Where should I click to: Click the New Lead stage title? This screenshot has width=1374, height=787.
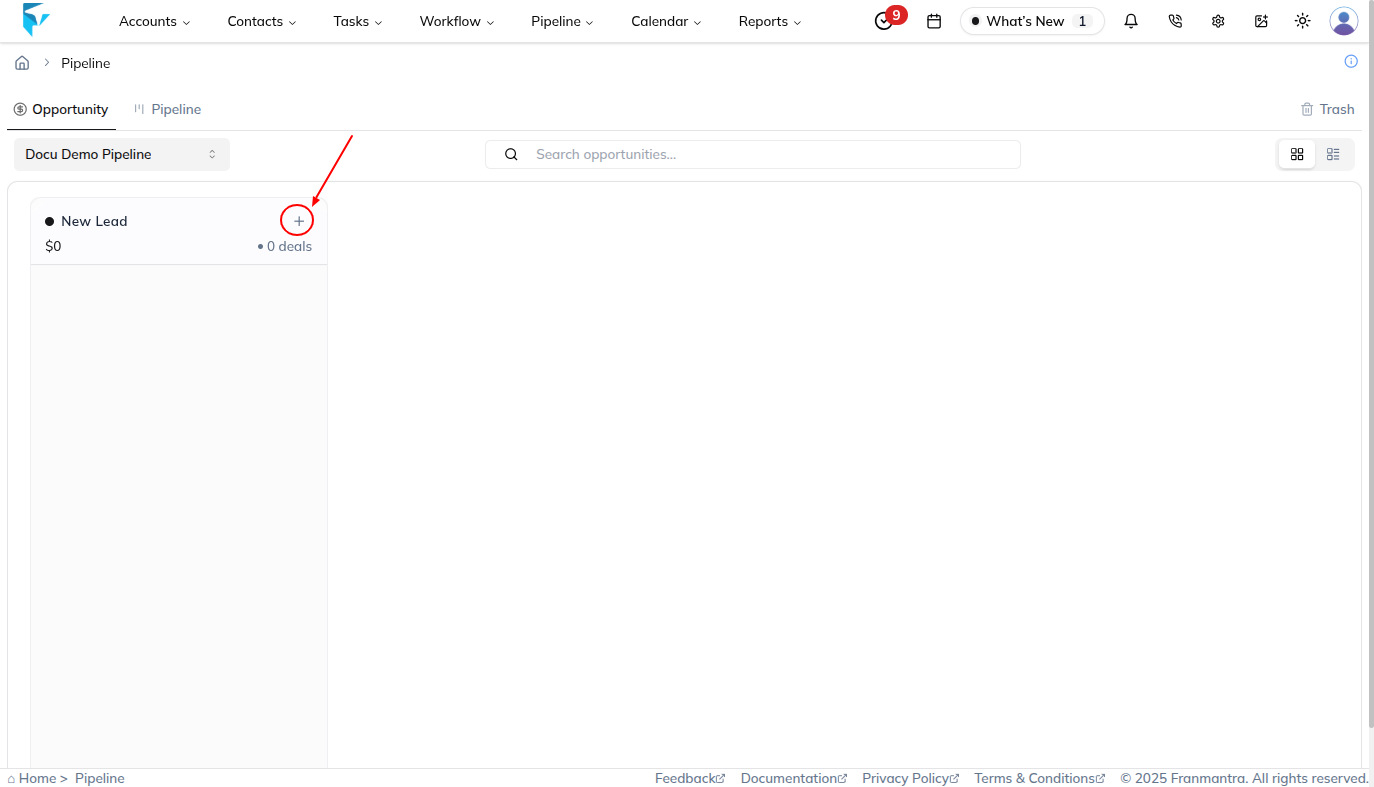coord(94,221)
